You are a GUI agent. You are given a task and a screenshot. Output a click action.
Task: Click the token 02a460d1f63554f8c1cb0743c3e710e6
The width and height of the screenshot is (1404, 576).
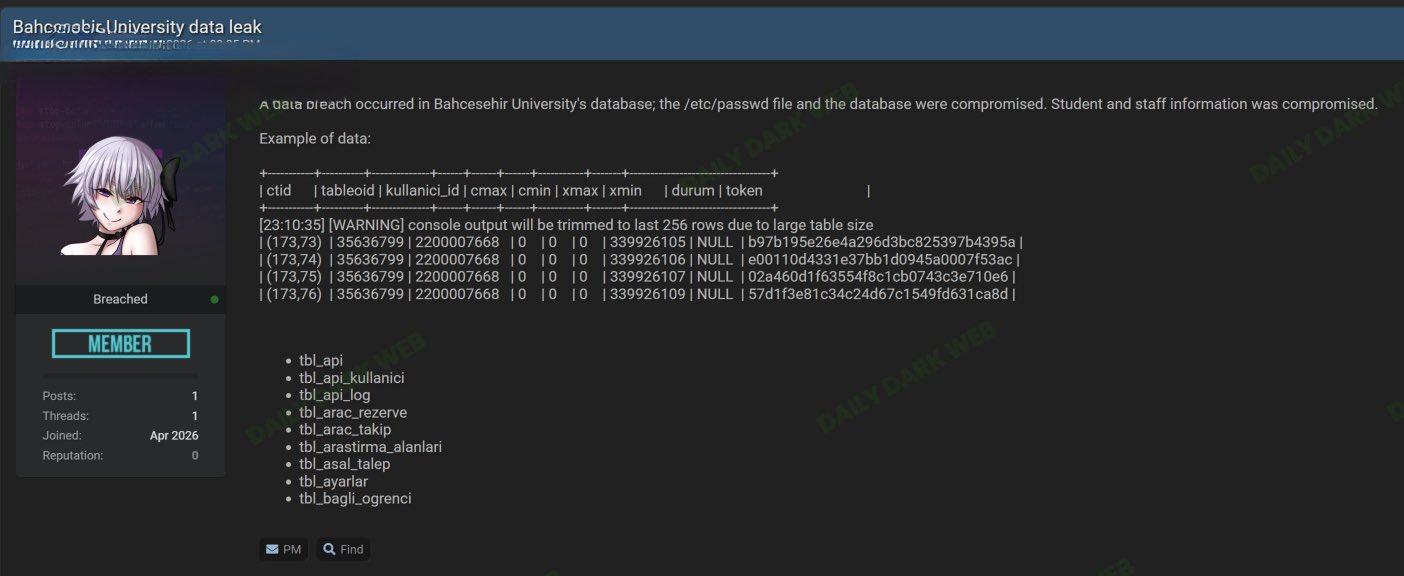[881, 276]
